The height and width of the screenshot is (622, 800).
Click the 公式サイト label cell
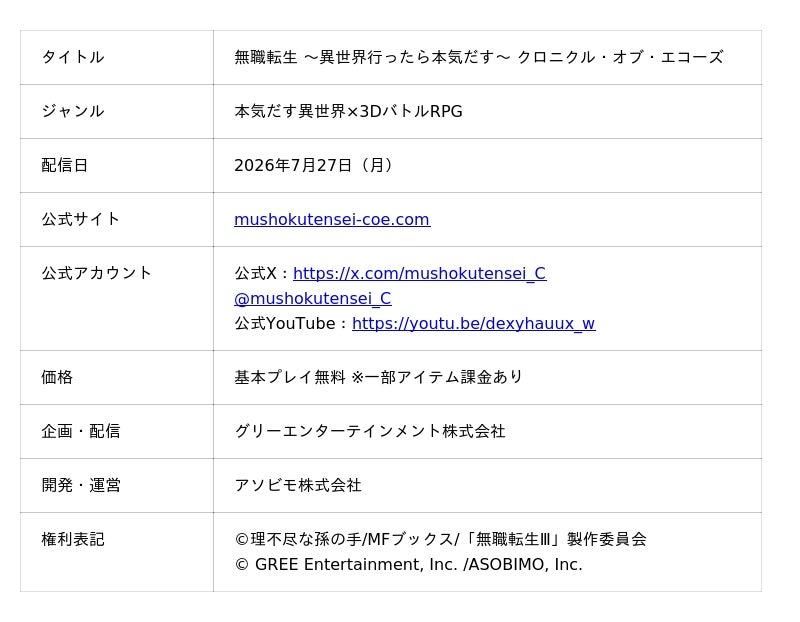point(117,219)
